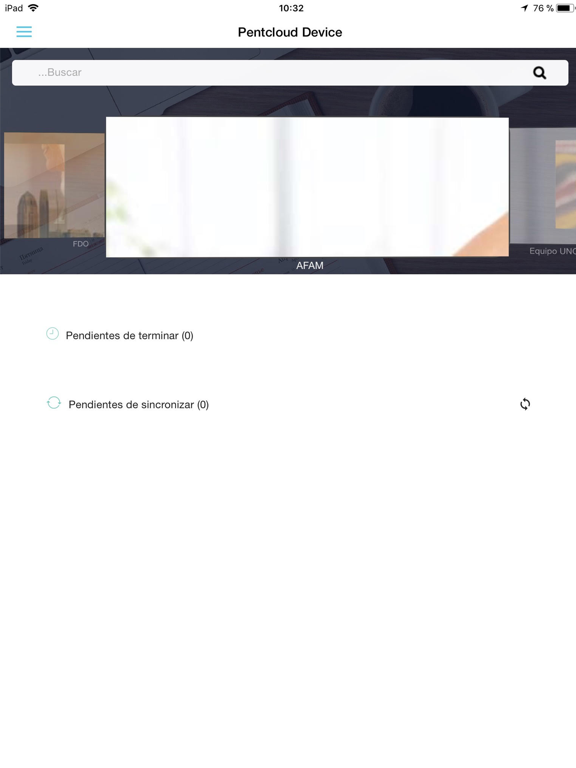The image size is (576, 768).
Task: Open the hamburger menu
Action: click(24, 32)
